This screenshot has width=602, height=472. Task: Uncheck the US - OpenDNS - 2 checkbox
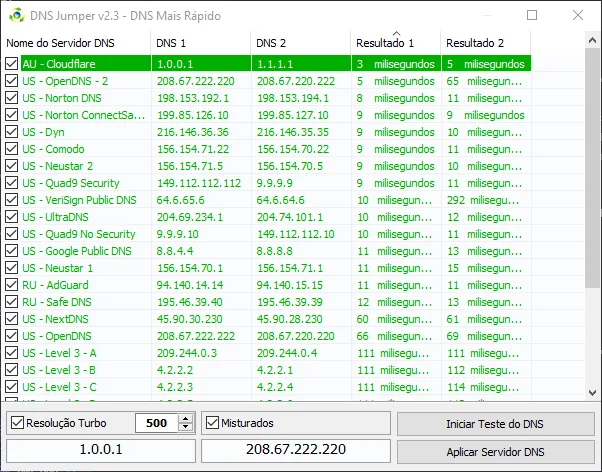[x=12, y=81]
